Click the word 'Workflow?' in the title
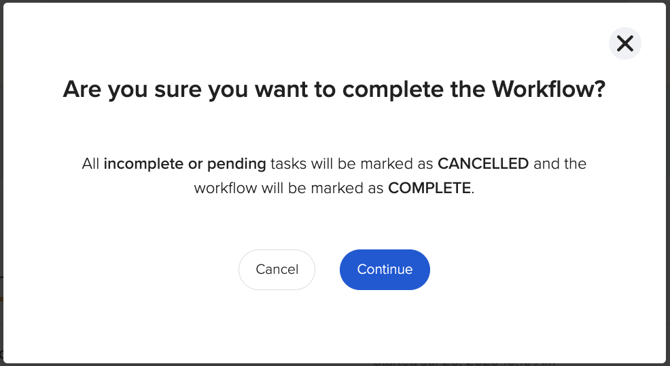This screenshot has width=670, height=366. (x=549, y=89)
